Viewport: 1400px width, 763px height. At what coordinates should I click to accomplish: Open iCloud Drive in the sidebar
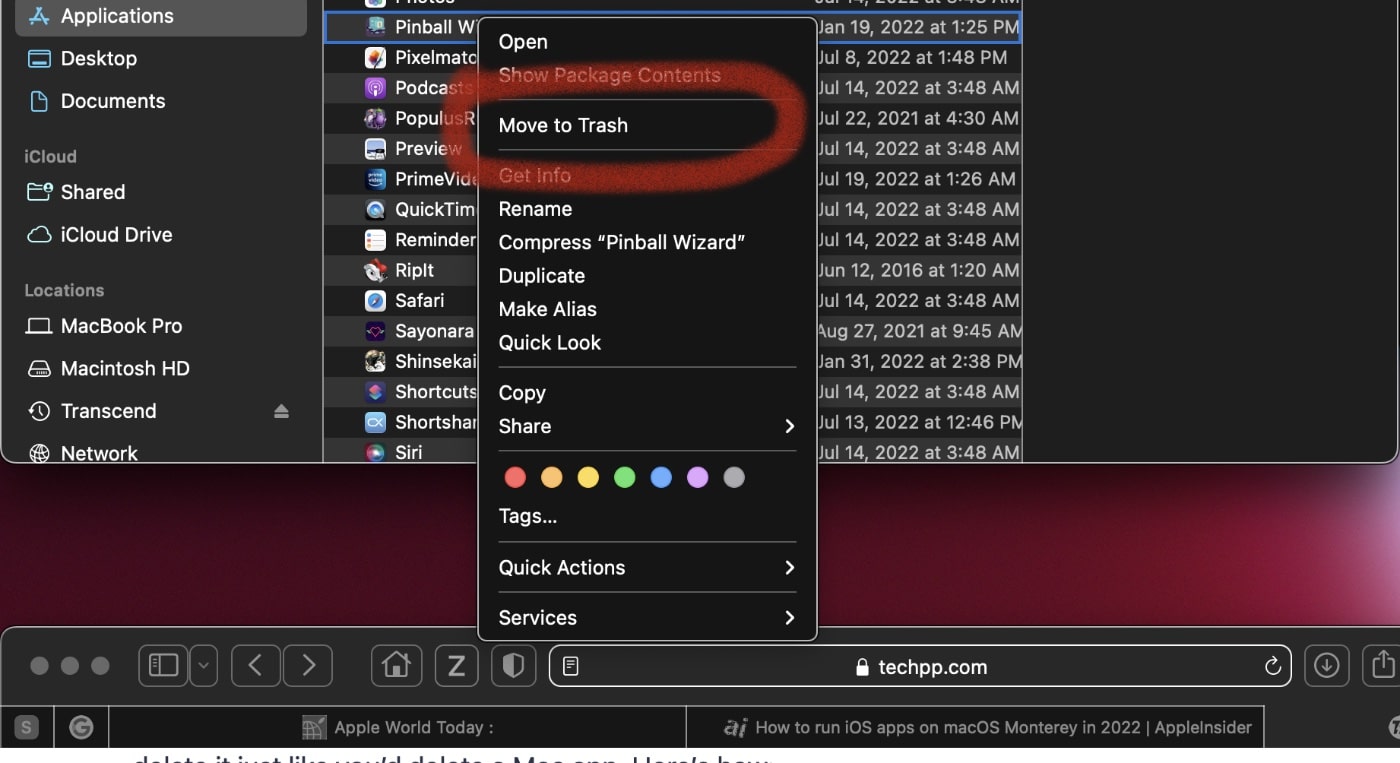tap(116, 235)
